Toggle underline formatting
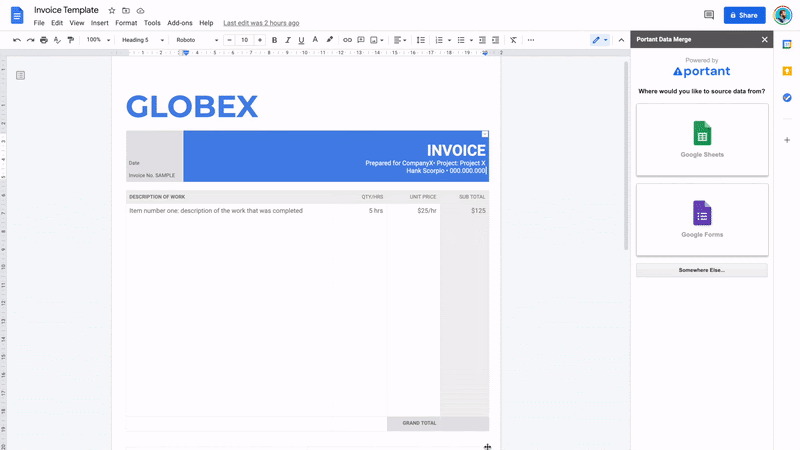This screenshot has width=800, height=450. click(301, 40)
